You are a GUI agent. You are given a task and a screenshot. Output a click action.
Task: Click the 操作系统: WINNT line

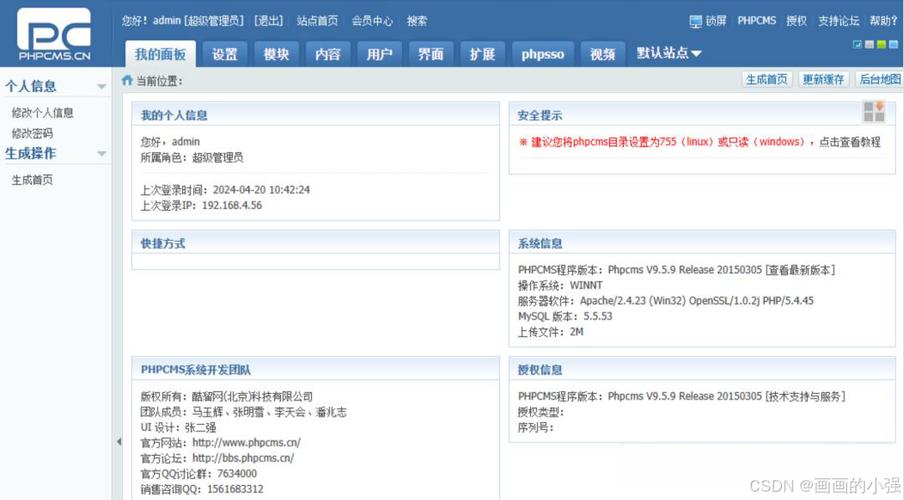tap(560, 285)
